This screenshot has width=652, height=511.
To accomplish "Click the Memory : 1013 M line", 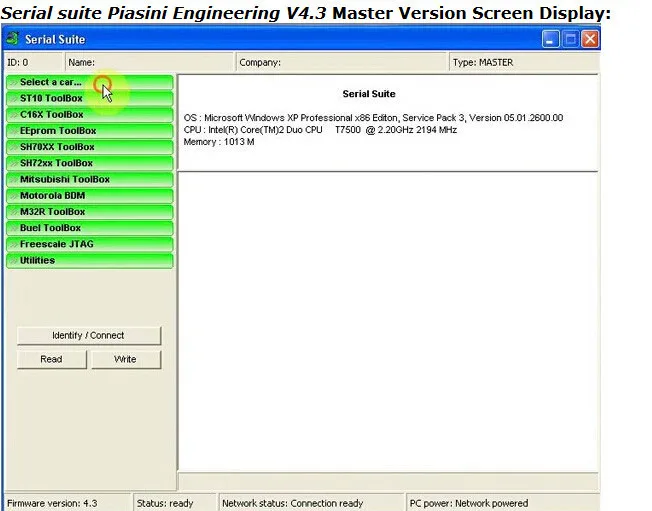I will [219, 142].
